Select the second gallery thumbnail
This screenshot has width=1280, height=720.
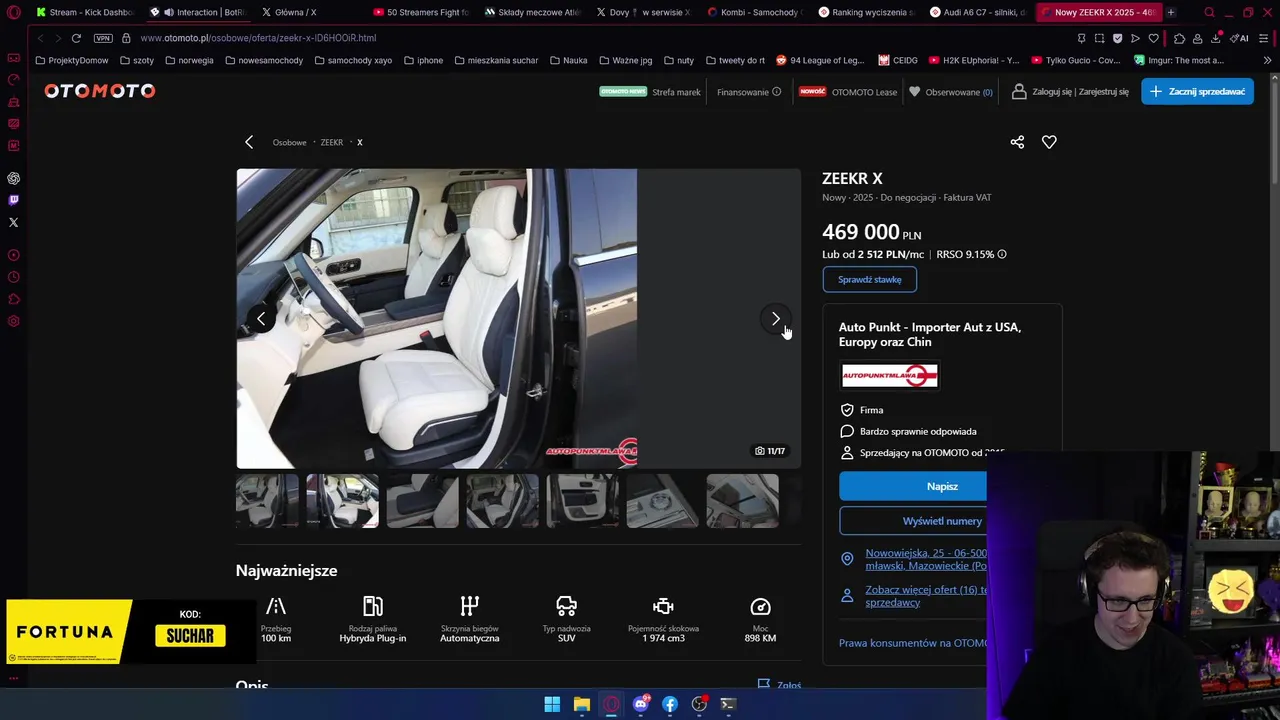[x=342, y=500]
